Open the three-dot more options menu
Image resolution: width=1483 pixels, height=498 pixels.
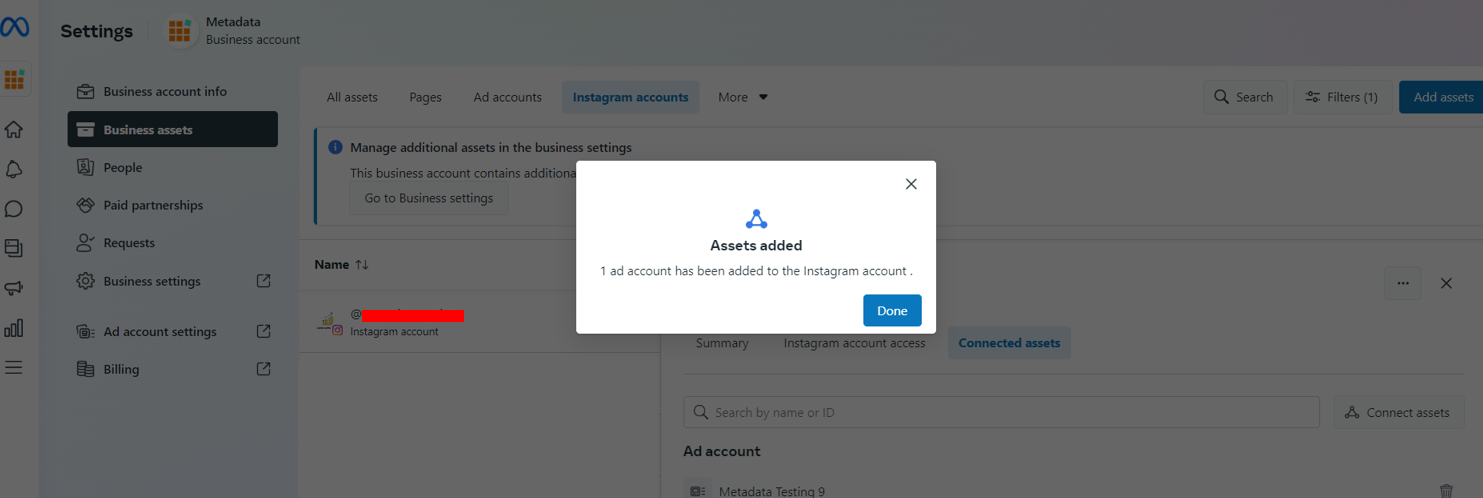coord(1402,283)
